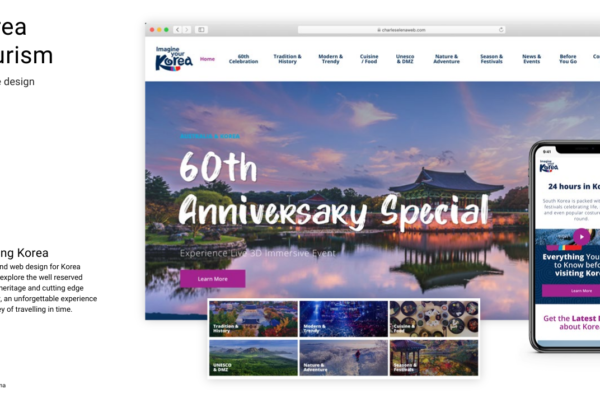Toggle the Safari sidebar button

click(x=201, y=29)
